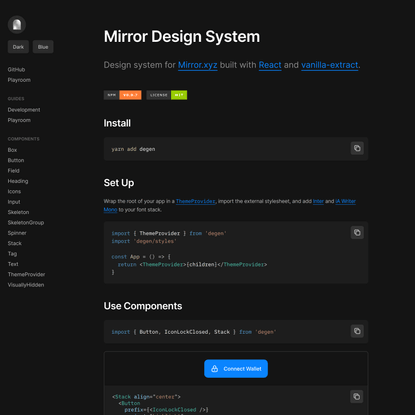View the Skeleton component page
Image resolution: width=415 pixels, height=415 pixels.
(x=18, y=212)
